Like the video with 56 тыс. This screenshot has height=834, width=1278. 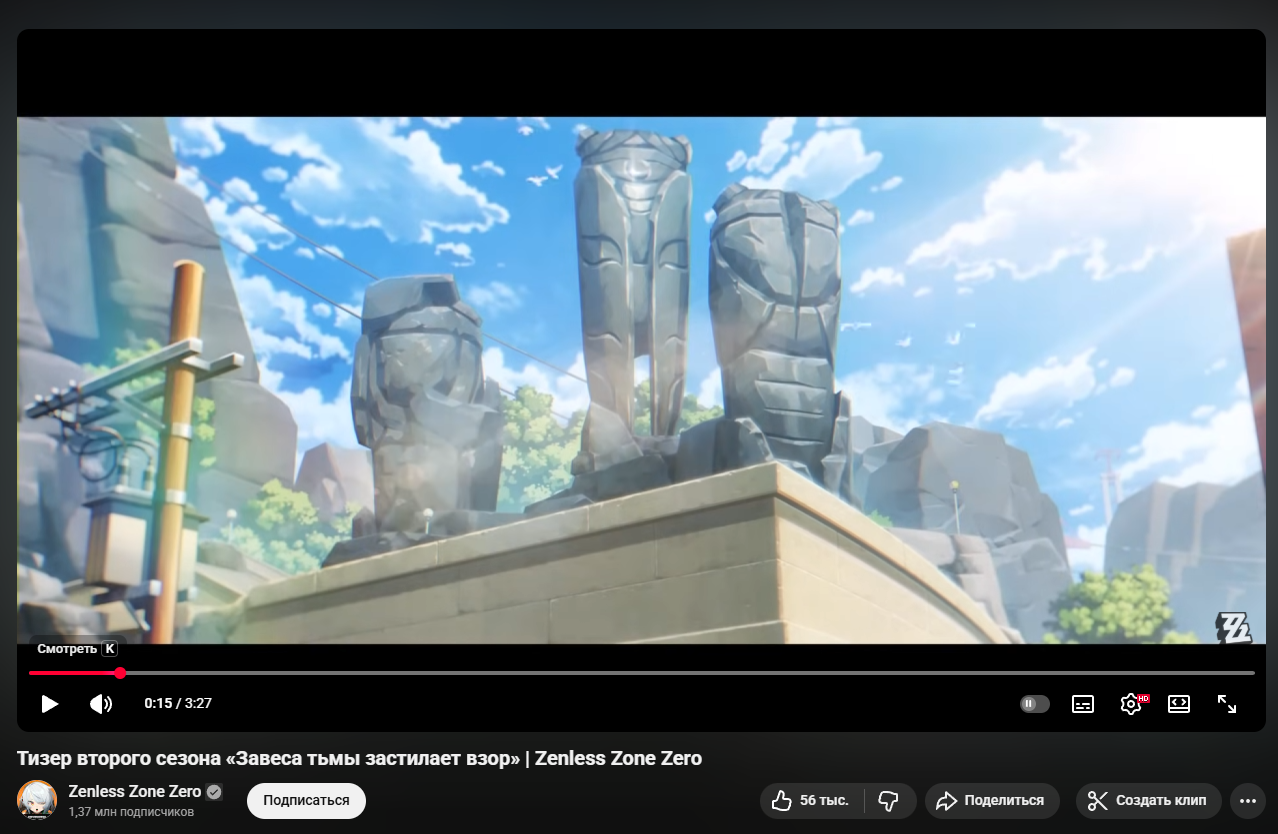pyautogui.click(x=813, y=801)
